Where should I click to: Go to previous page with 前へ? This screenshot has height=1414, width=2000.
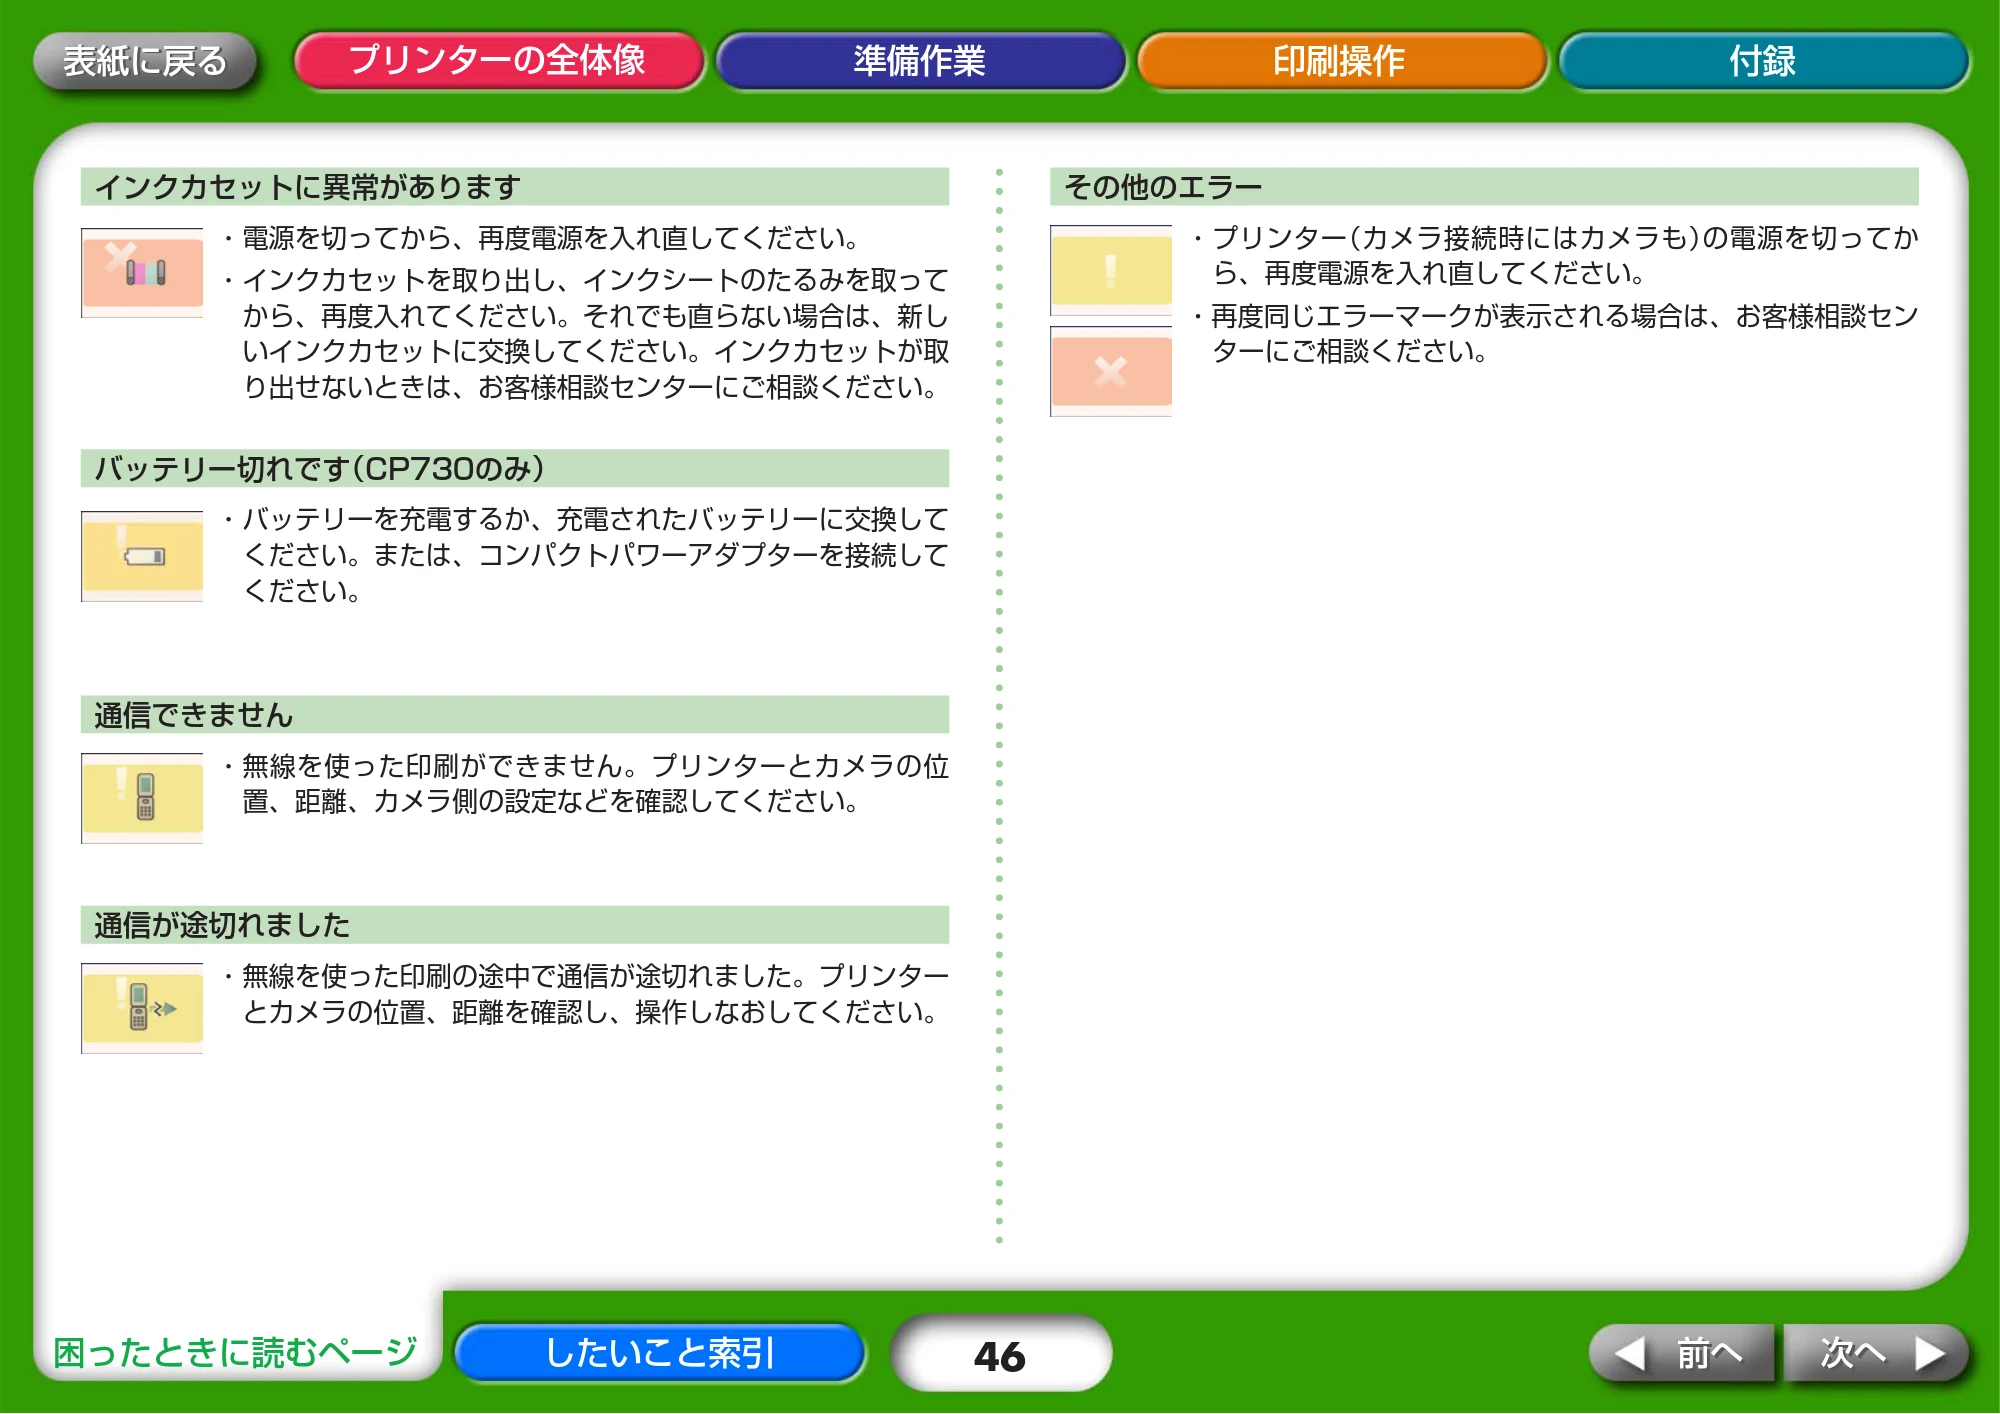(x=1682, y=1353)
